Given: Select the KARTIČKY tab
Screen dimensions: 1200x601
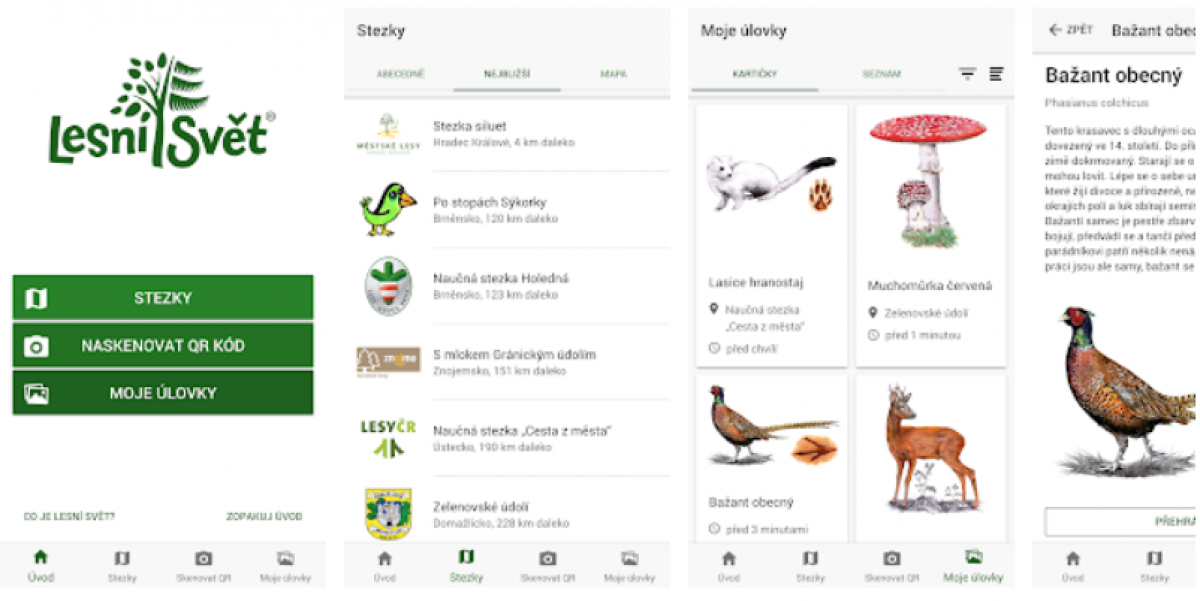Looking at the screenshot, I should tap(755, 74).
